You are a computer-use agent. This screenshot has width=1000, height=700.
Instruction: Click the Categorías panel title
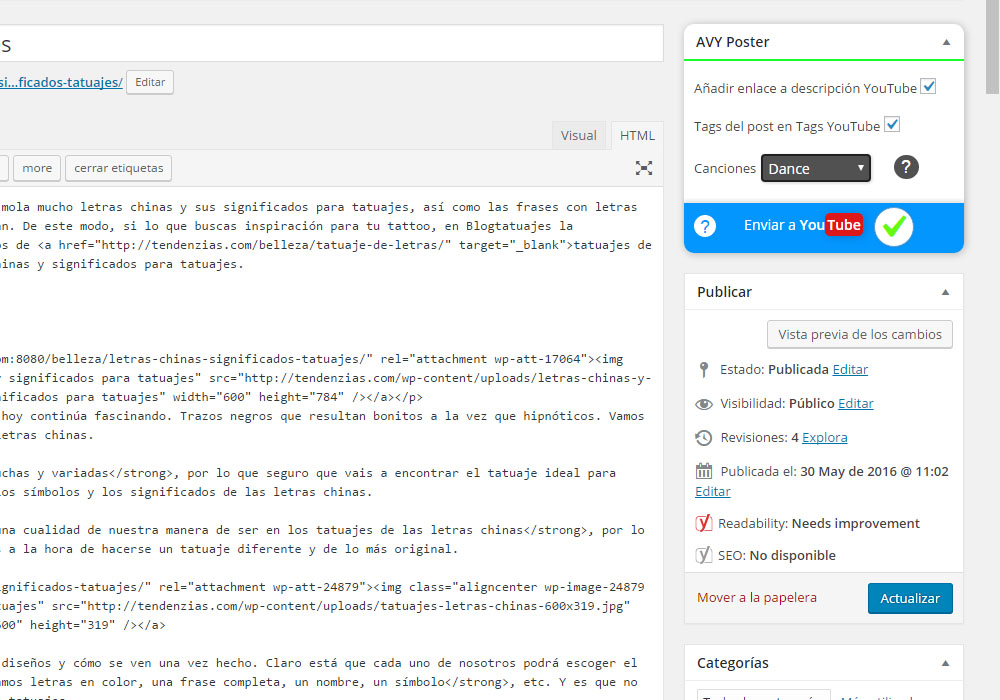coord(733,663)
